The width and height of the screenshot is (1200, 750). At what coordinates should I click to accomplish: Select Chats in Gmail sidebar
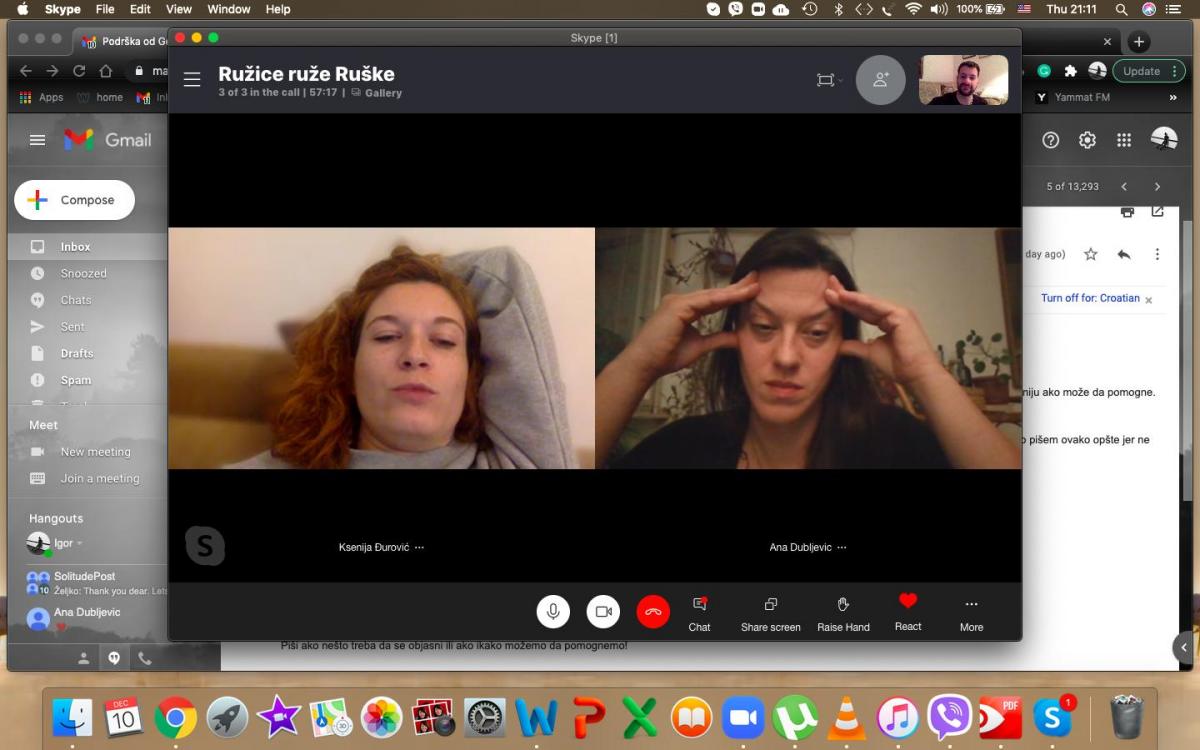tap(76, 300)
